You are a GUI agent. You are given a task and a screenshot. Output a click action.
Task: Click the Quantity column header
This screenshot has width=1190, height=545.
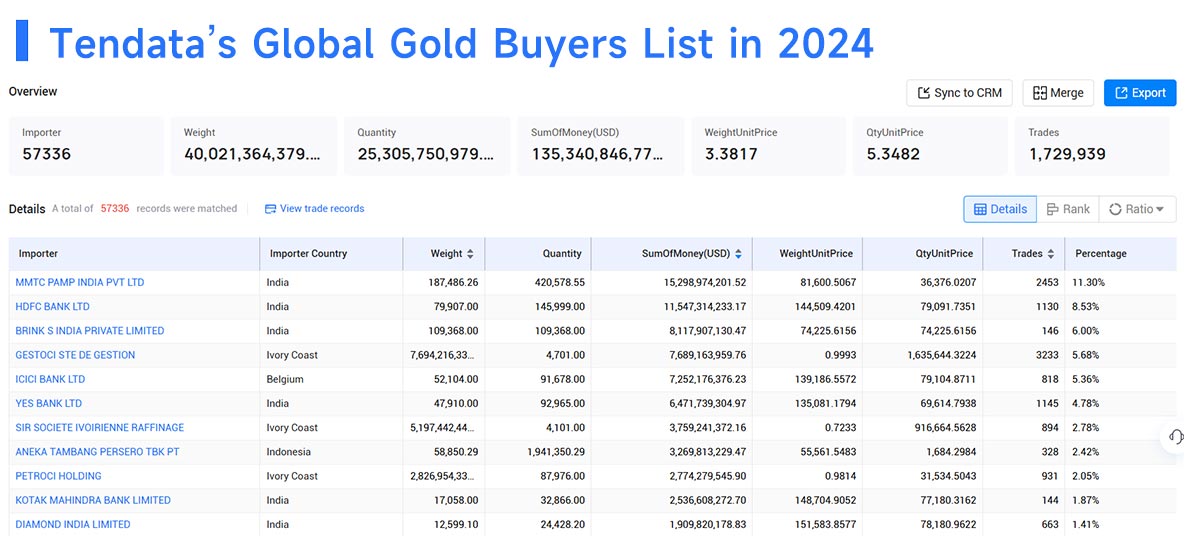pyautogui.click(x=538, y=254)
